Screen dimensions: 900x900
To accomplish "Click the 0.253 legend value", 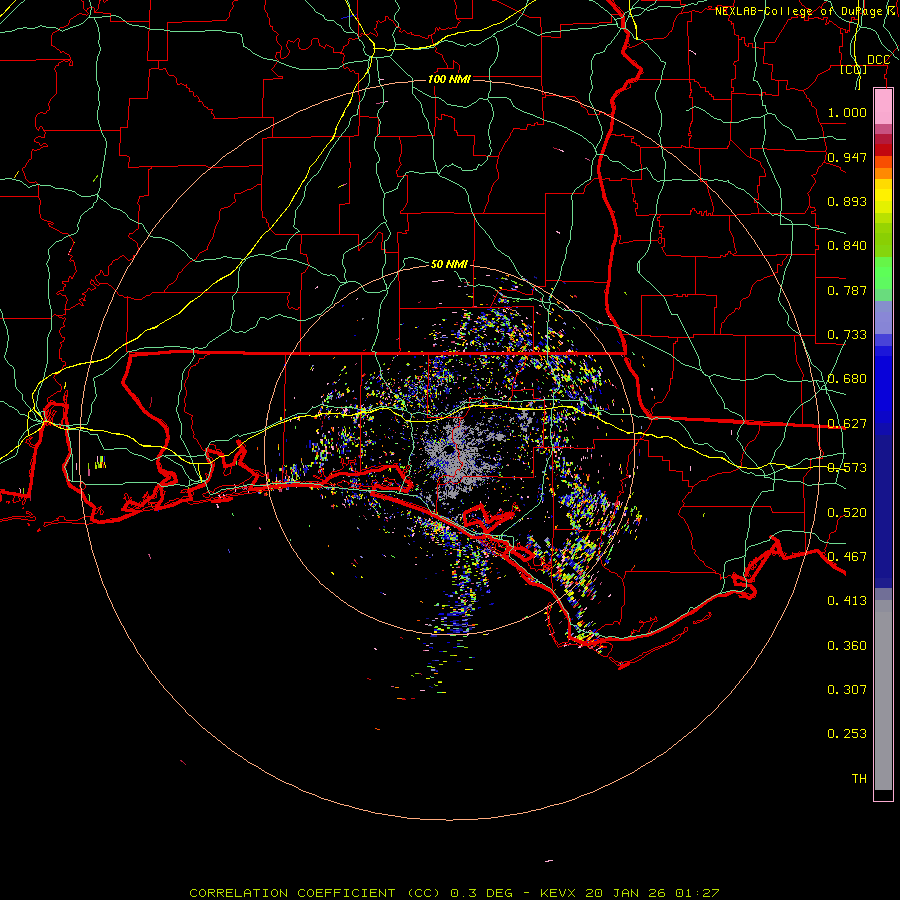I will (x=847, y=734).
